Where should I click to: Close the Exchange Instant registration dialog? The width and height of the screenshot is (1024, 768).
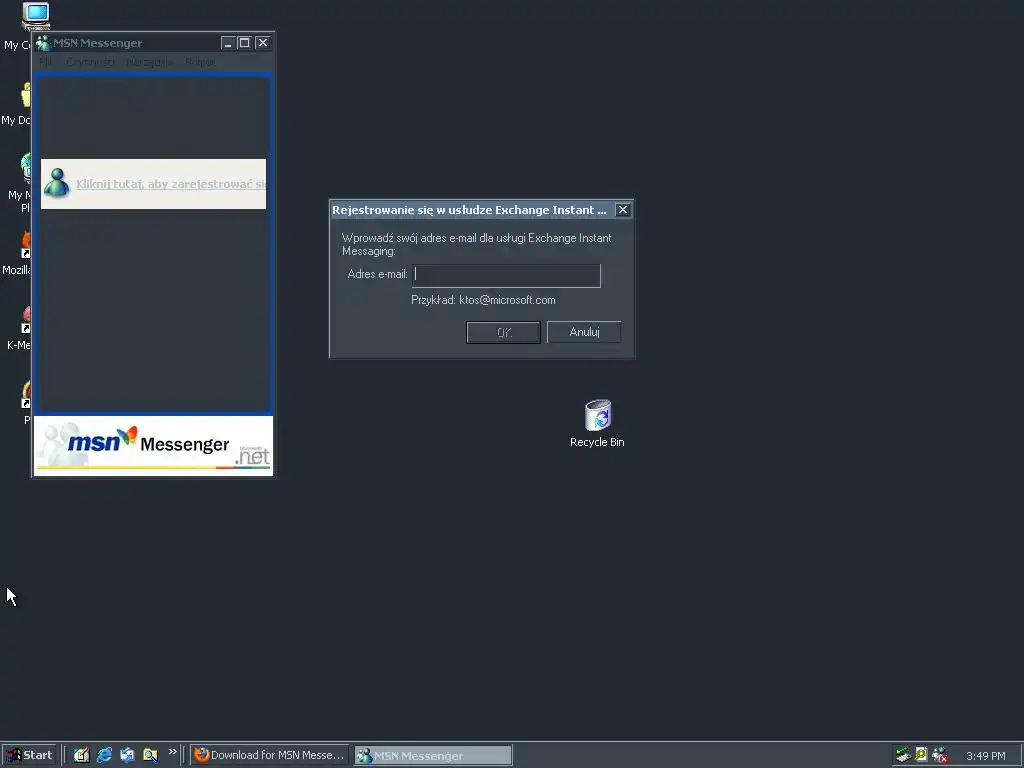623,210
